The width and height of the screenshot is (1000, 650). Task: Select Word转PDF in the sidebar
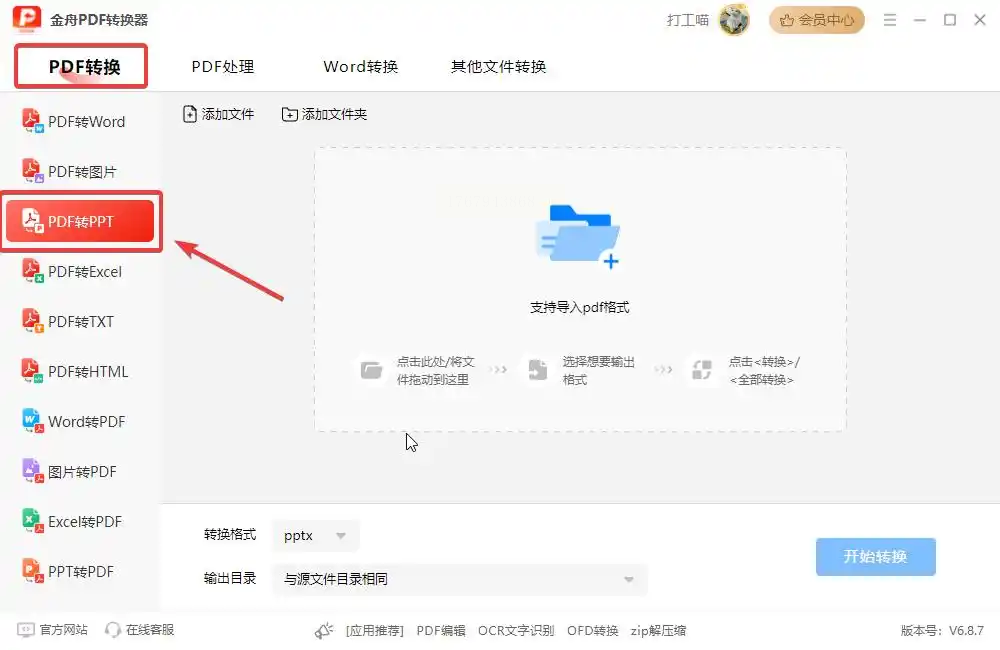(x=74, y=421)
